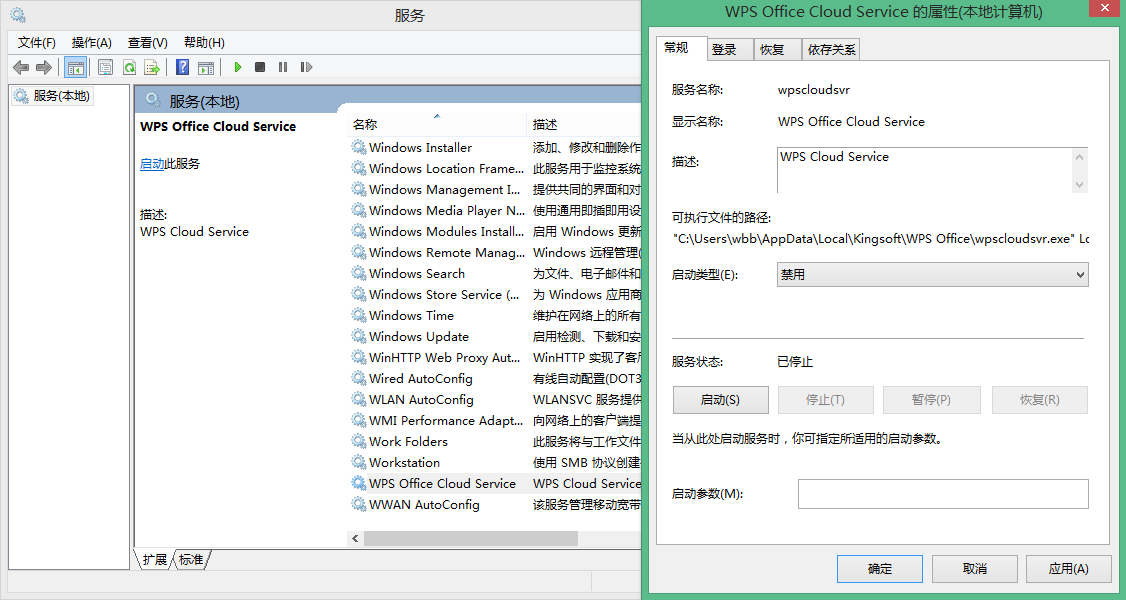Screen dimensions: 1126x600
Task: Click gear icon beside Windows Update
Action: coord(358,336)
